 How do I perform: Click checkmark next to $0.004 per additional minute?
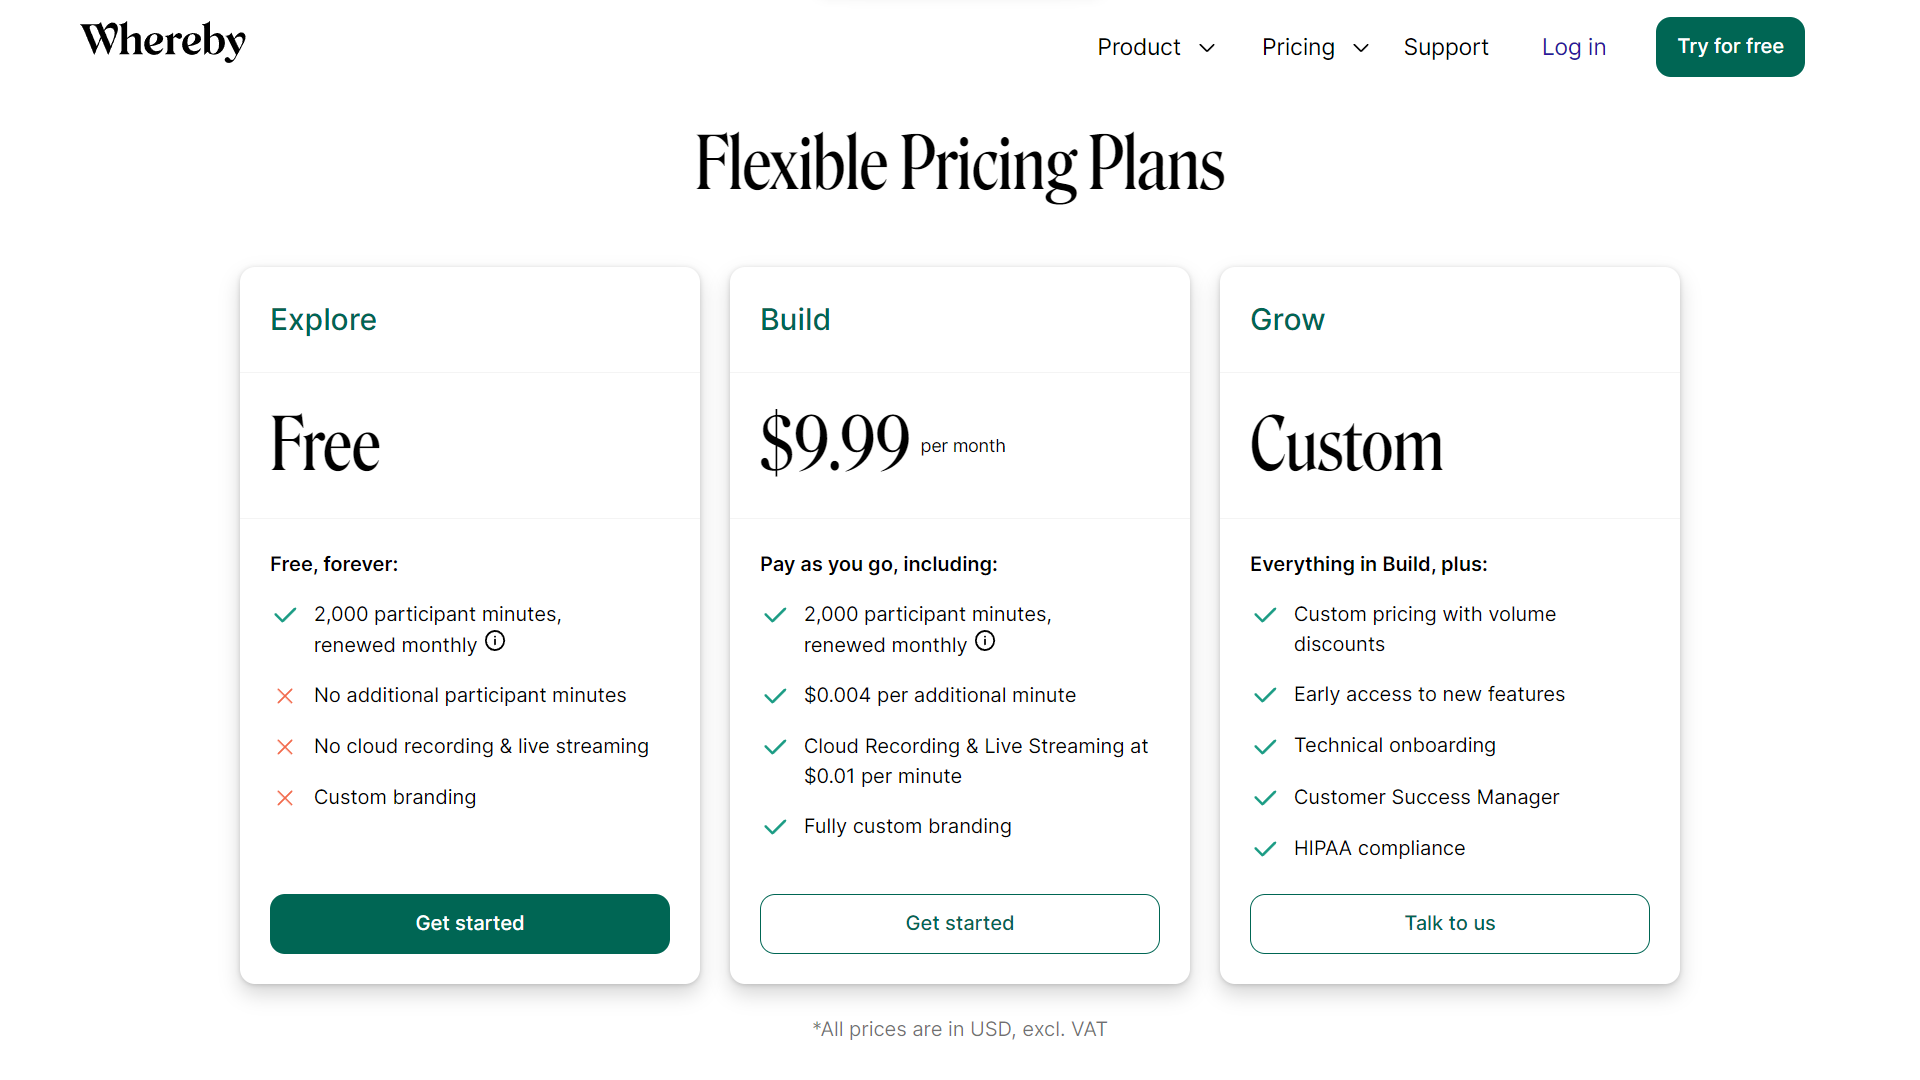[x=775, y=696]
